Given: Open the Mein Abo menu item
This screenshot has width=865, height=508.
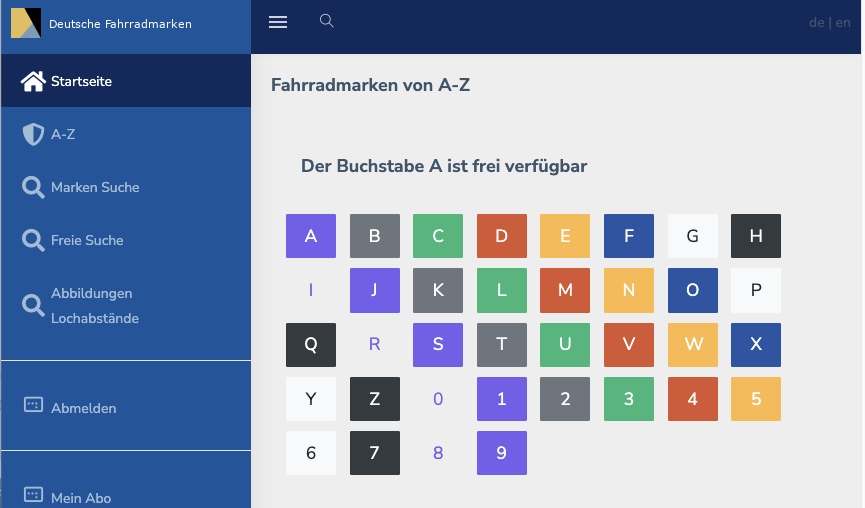Looking at the screenshot, I should pyautogui.click(x=81, y=498).
